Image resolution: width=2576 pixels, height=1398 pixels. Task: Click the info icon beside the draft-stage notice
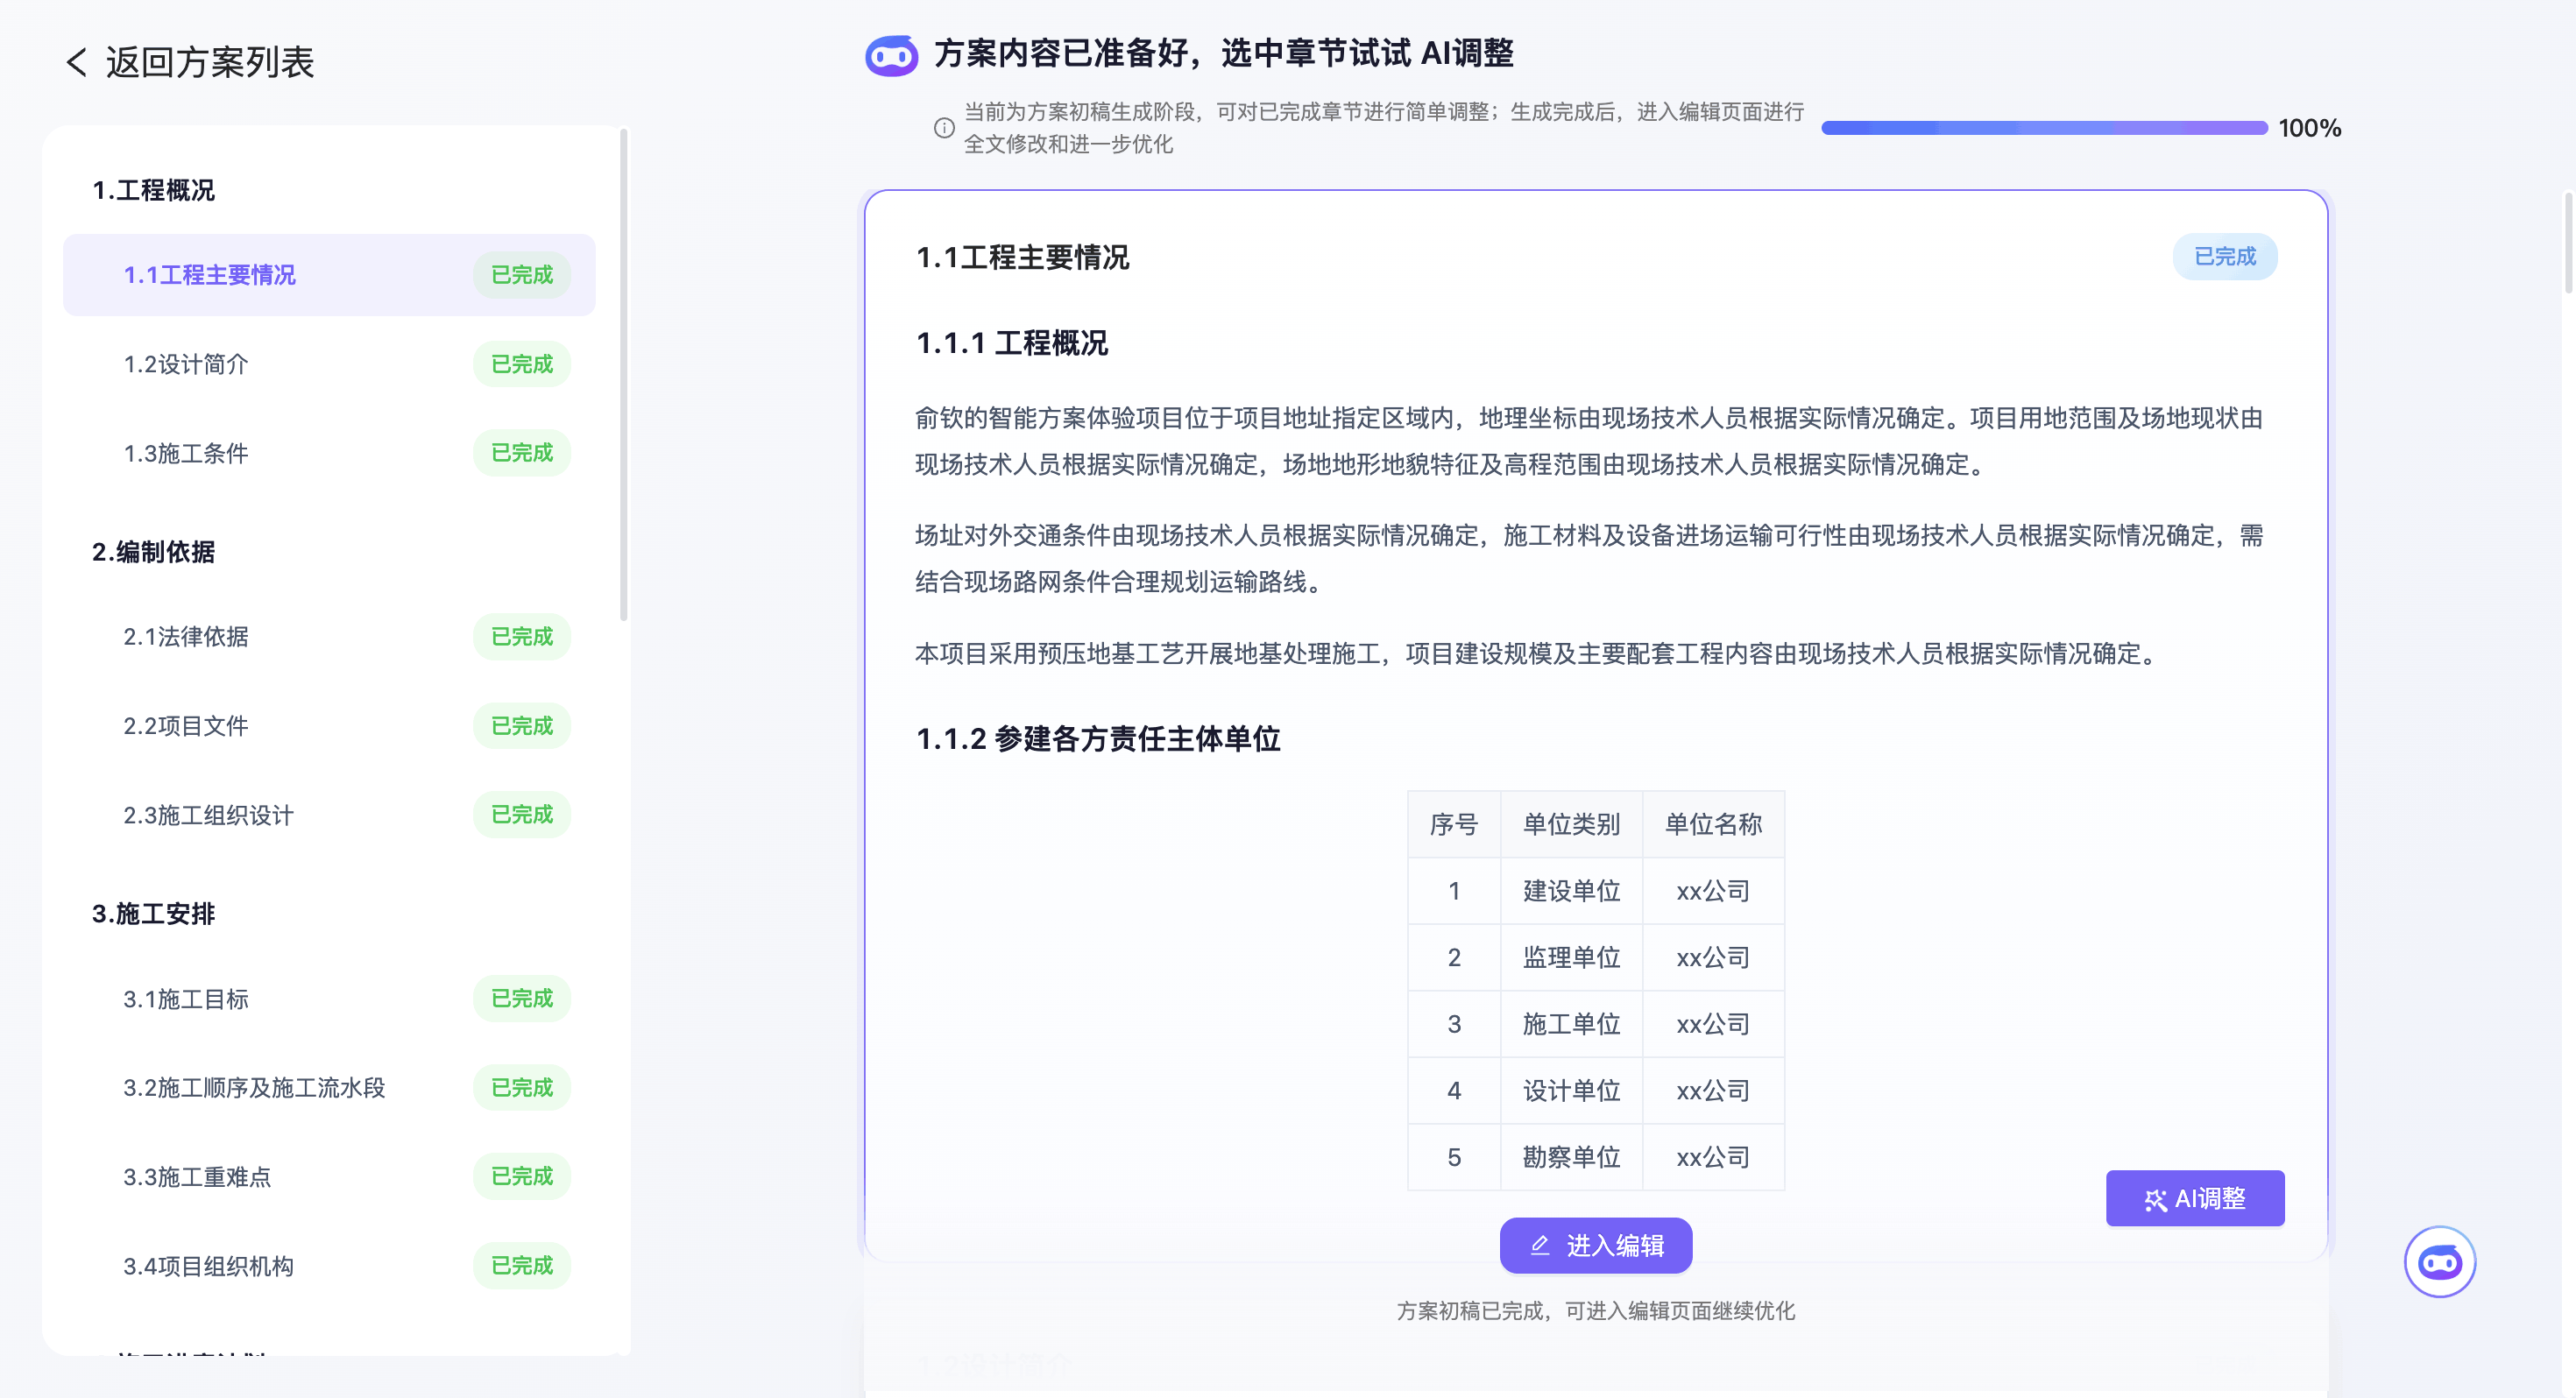click(943, 128)
